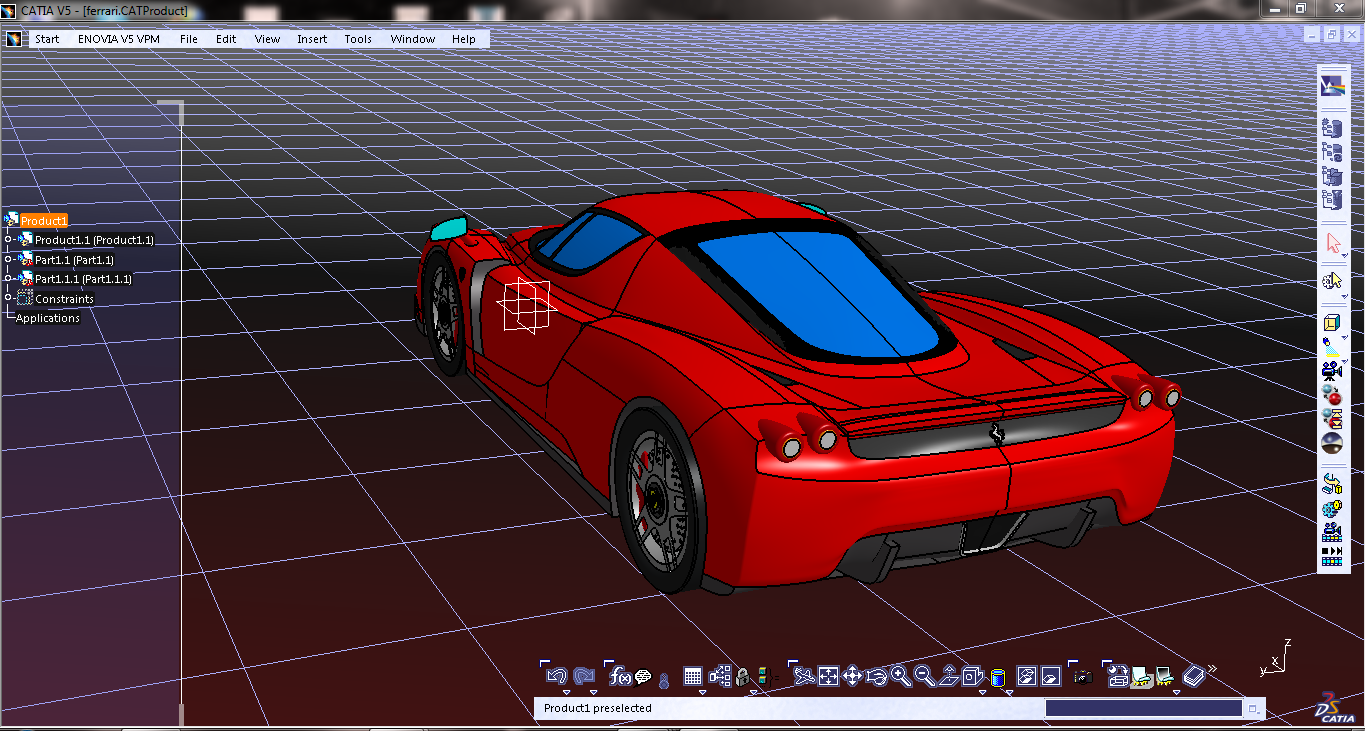
Task: Click "Product1 preselected" status text
Action: 597,708
